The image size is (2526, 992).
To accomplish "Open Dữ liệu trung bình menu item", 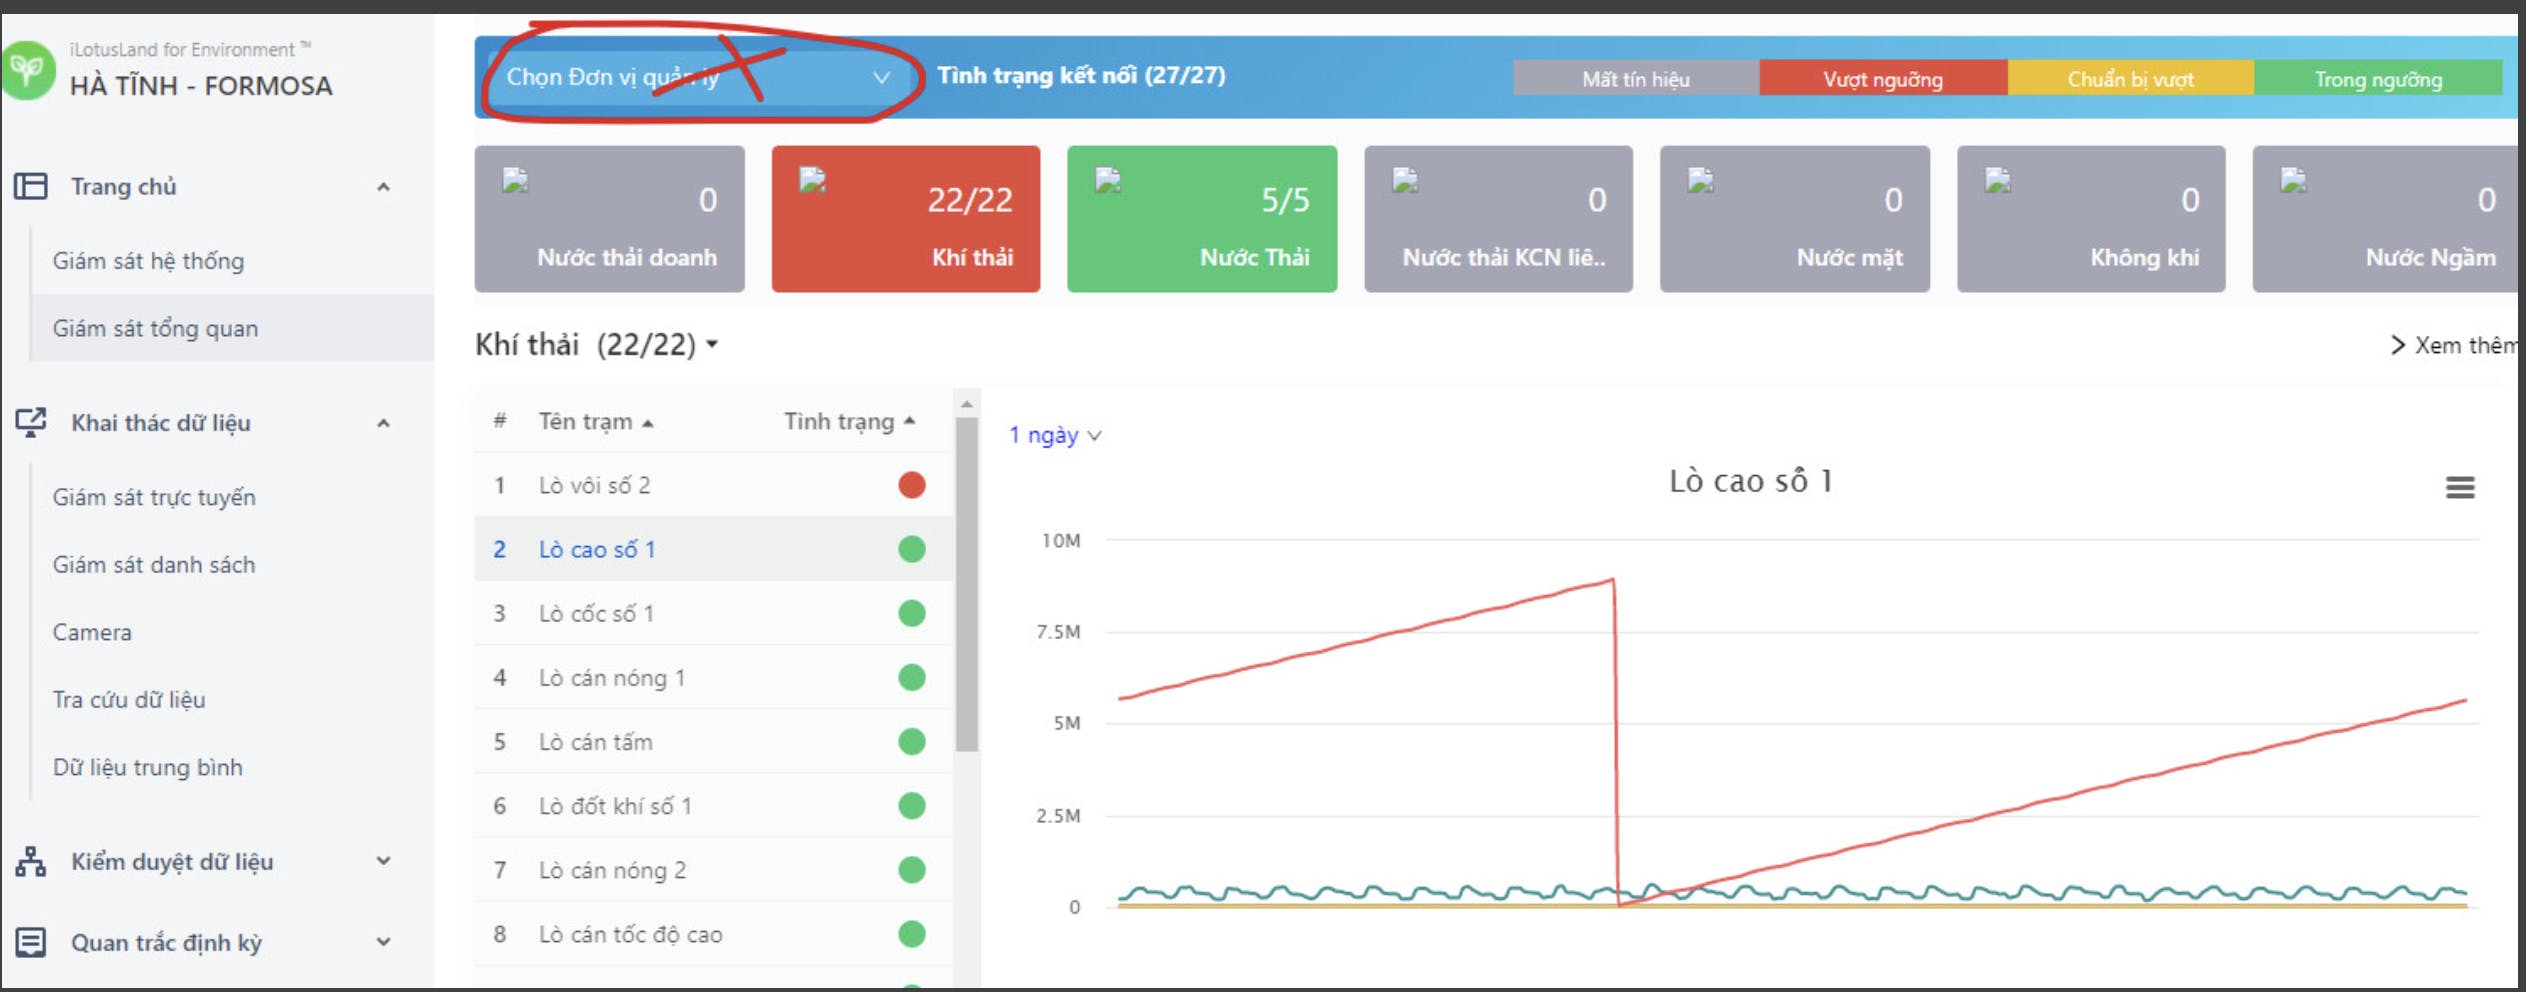I will pyautogui.click(x=148, y=767).
